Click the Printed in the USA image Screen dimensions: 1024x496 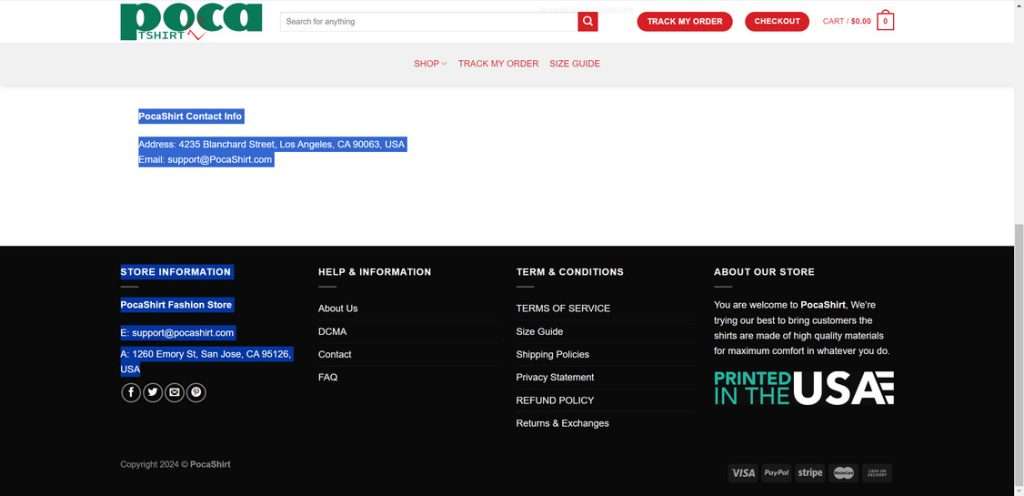pyautogui.click(x=803, y=388)
